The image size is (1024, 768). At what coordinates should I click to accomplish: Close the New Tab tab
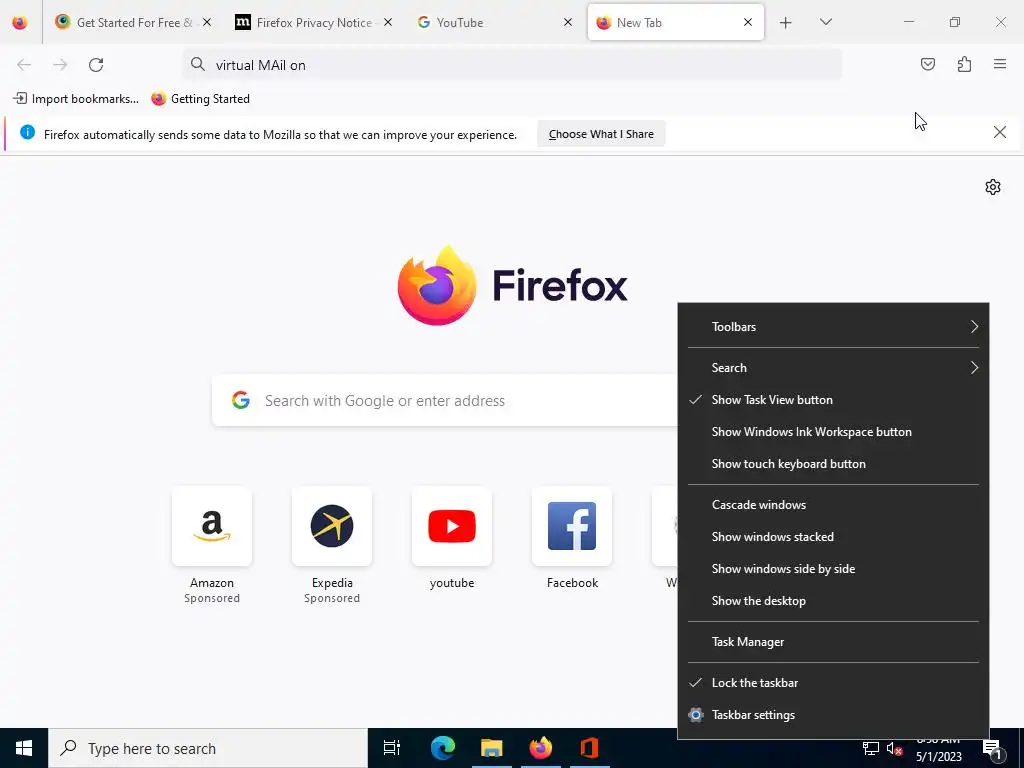[748, 22]
